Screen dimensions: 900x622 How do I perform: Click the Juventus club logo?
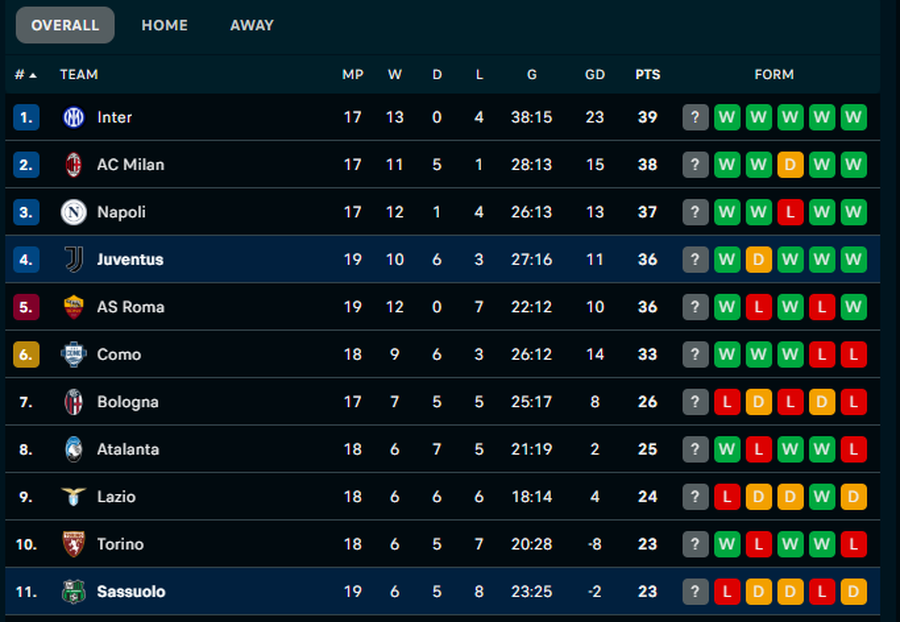click(x=73, y=259)
